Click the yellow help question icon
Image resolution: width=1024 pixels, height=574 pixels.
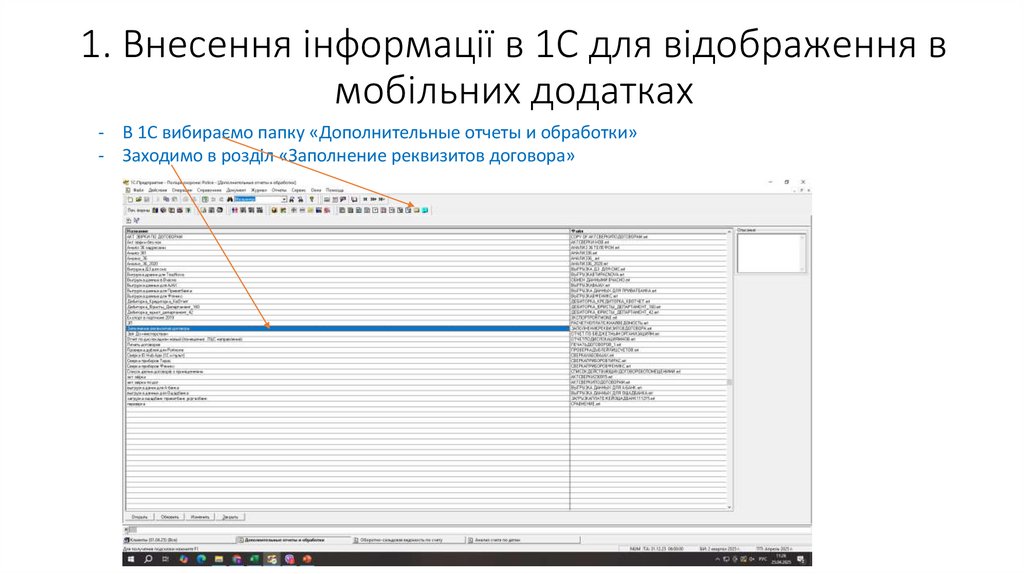312,199
